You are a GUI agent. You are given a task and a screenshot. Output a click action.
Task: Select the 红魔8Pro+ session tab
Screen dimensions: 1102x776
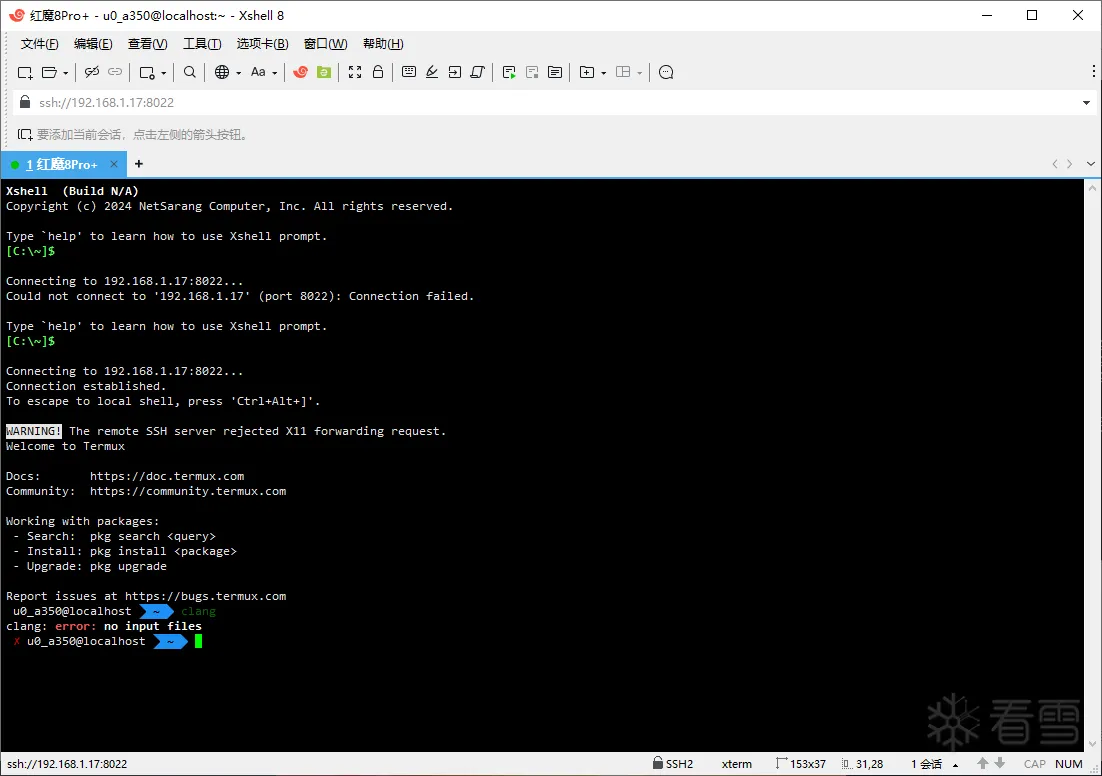pos(62,164)
